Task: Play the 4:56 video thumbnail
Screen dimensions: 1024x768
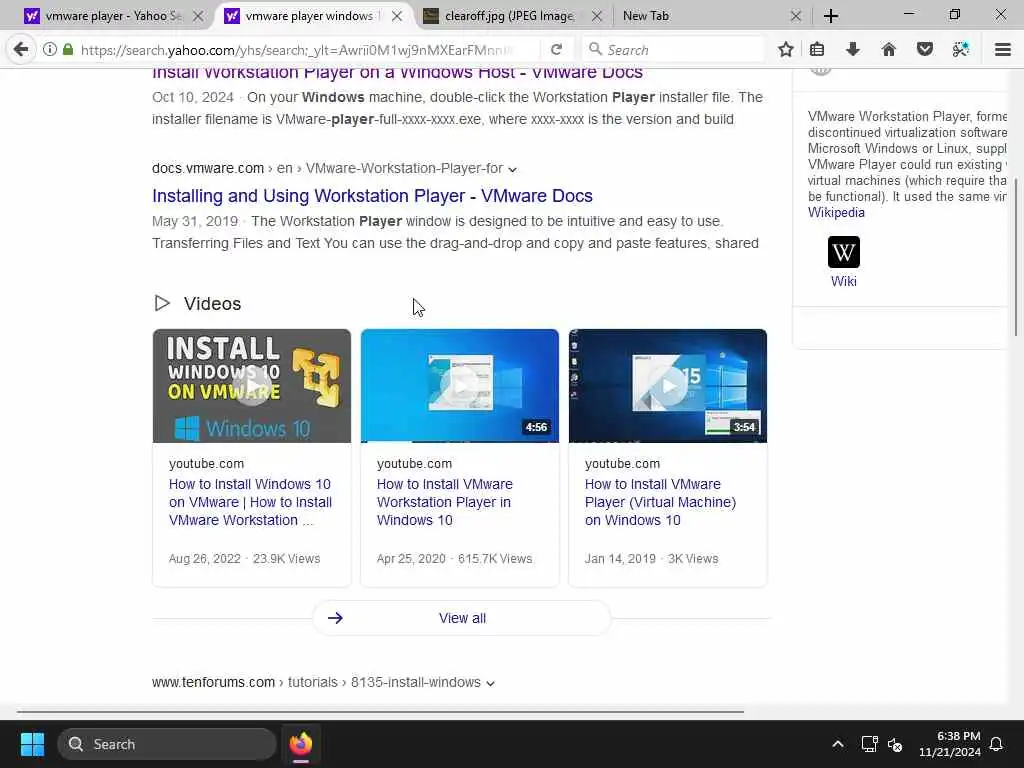Action: point(460,386)
